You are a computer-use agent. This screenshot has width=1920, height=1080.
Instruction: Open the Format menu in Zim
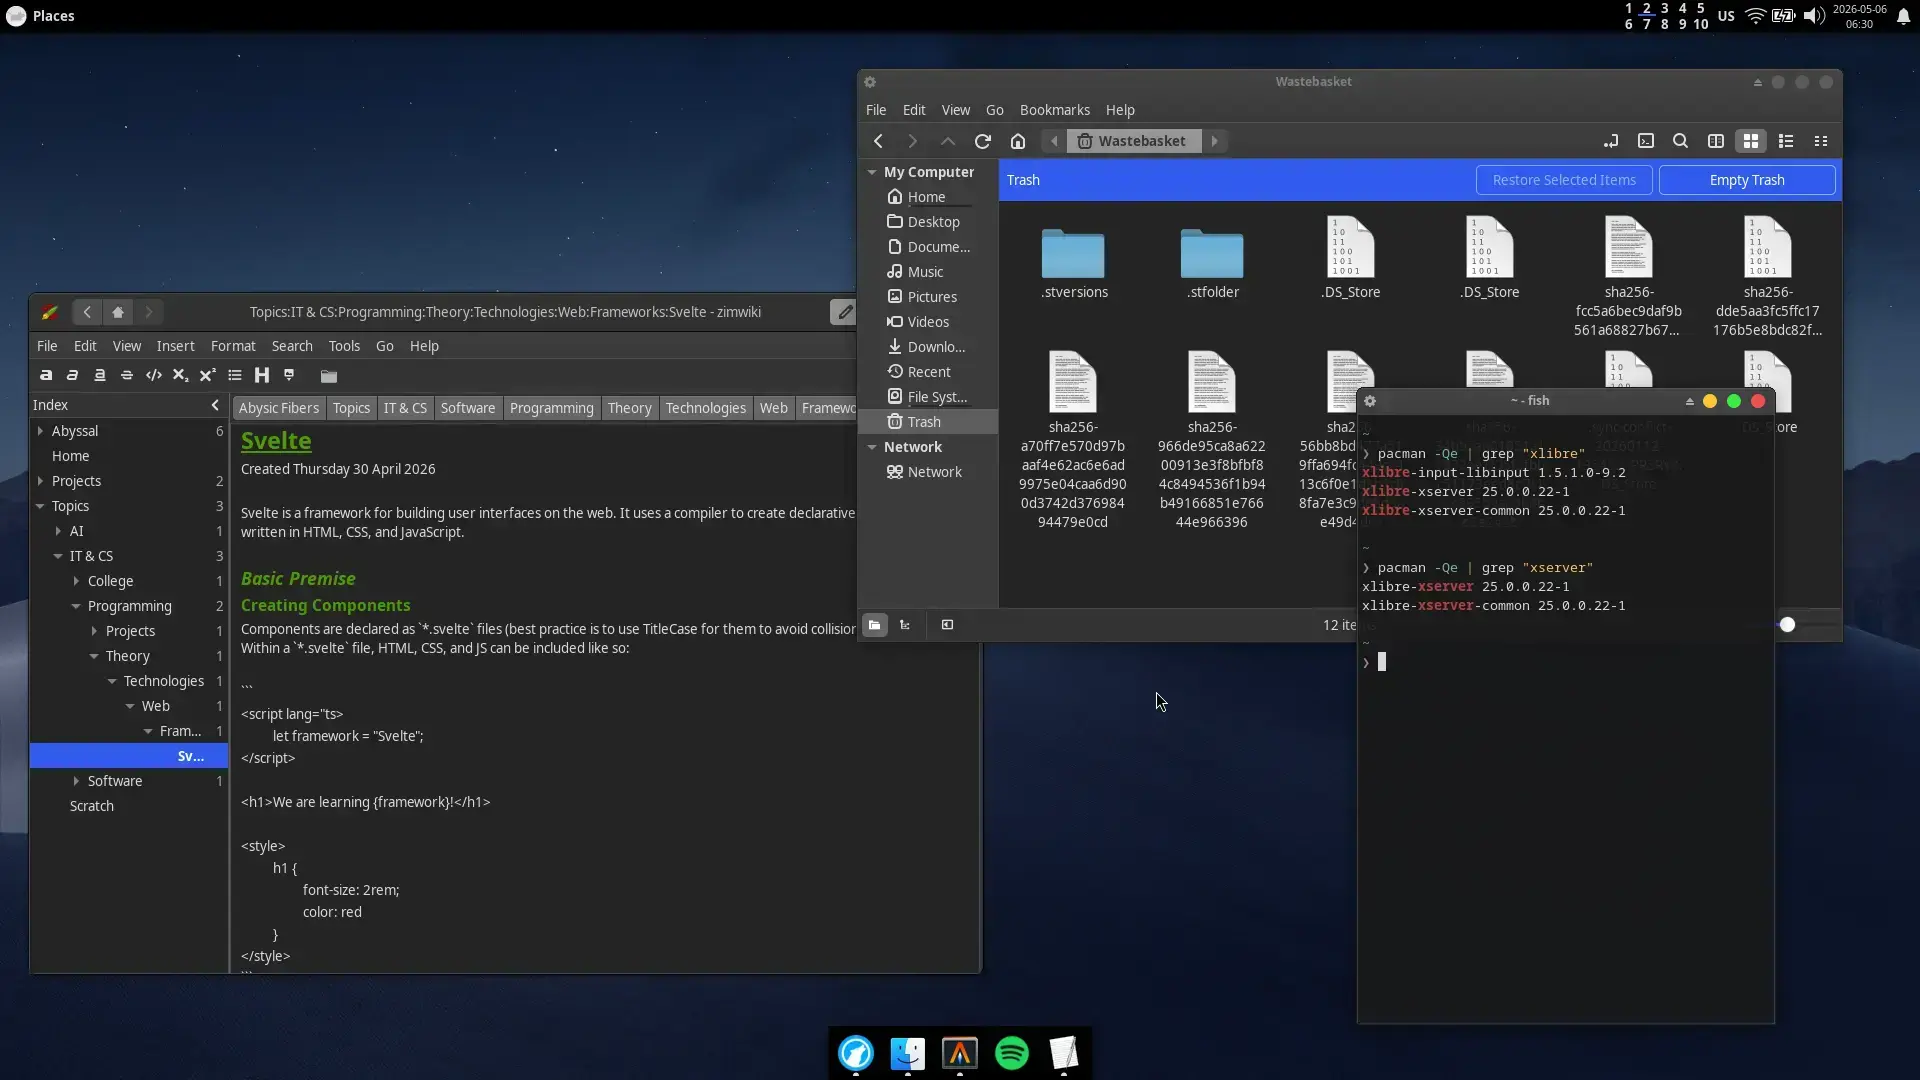coord(233,346)
